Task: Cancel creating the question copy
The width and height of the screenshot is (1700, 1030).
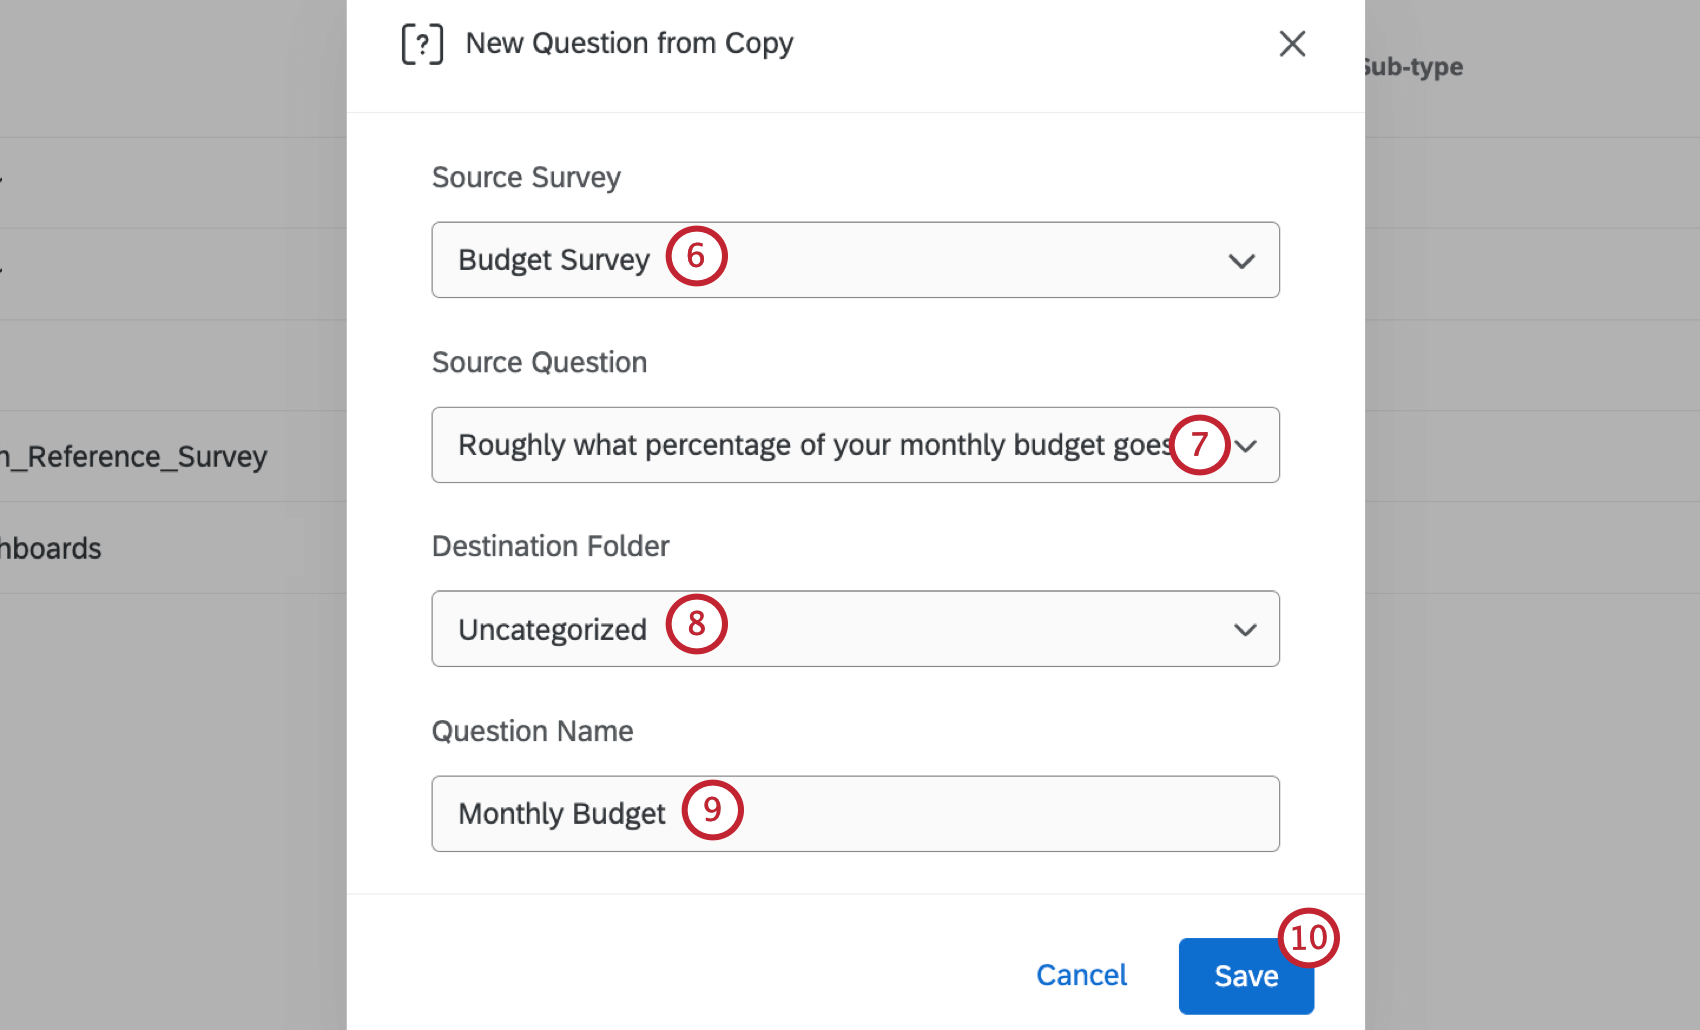Action: [x=1081, y=975]
